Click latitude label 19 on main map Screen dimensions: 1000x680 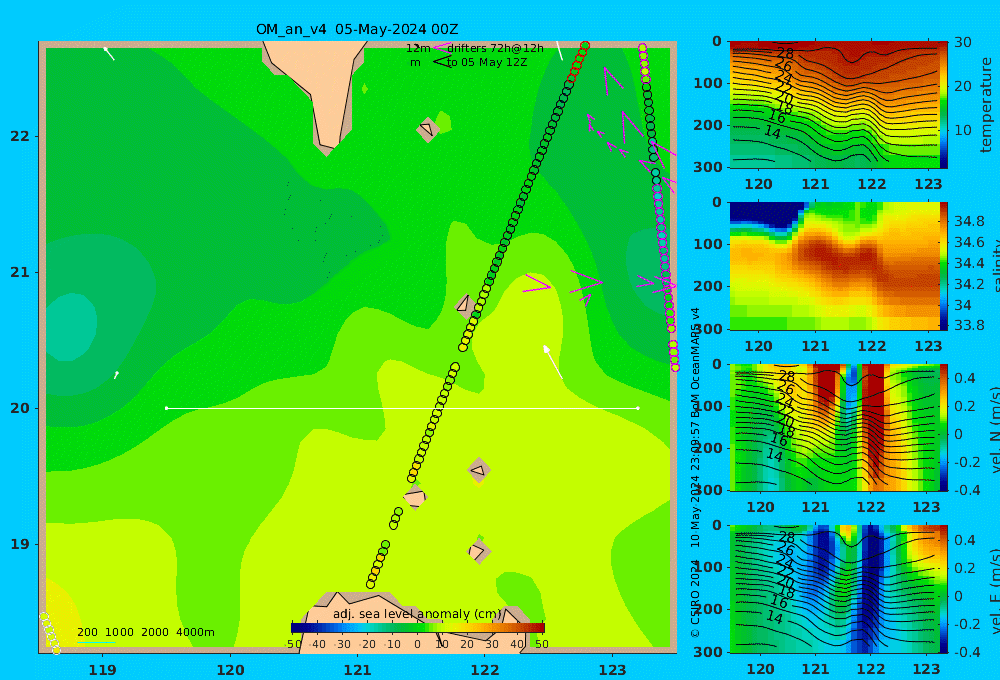coord(20,544)
